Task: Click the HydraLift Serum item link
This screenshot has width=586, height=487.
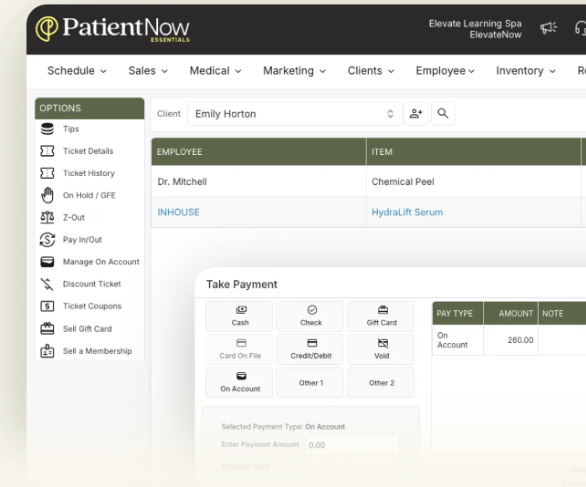Action: pos(407,212)
